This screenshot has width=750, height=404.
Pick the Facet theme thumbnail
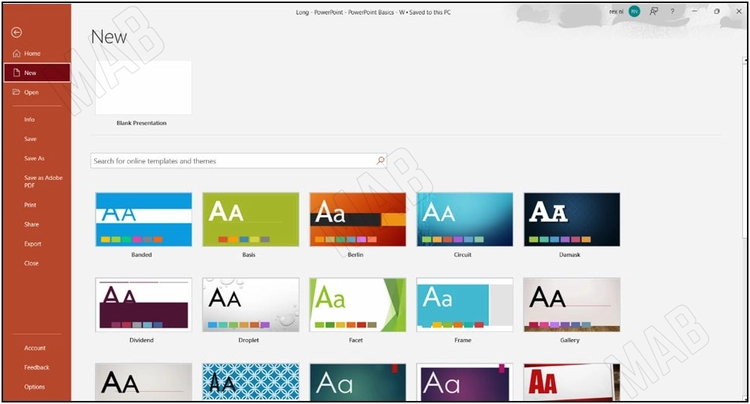357,305
